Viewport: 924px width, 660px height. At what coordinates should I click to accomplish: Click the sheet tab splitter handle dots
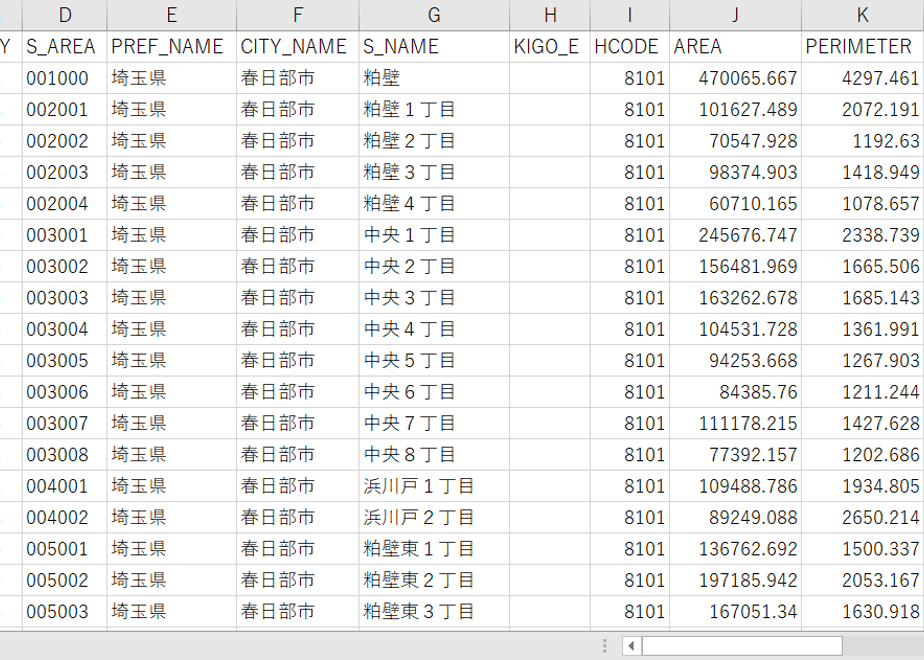click(605, 646)
